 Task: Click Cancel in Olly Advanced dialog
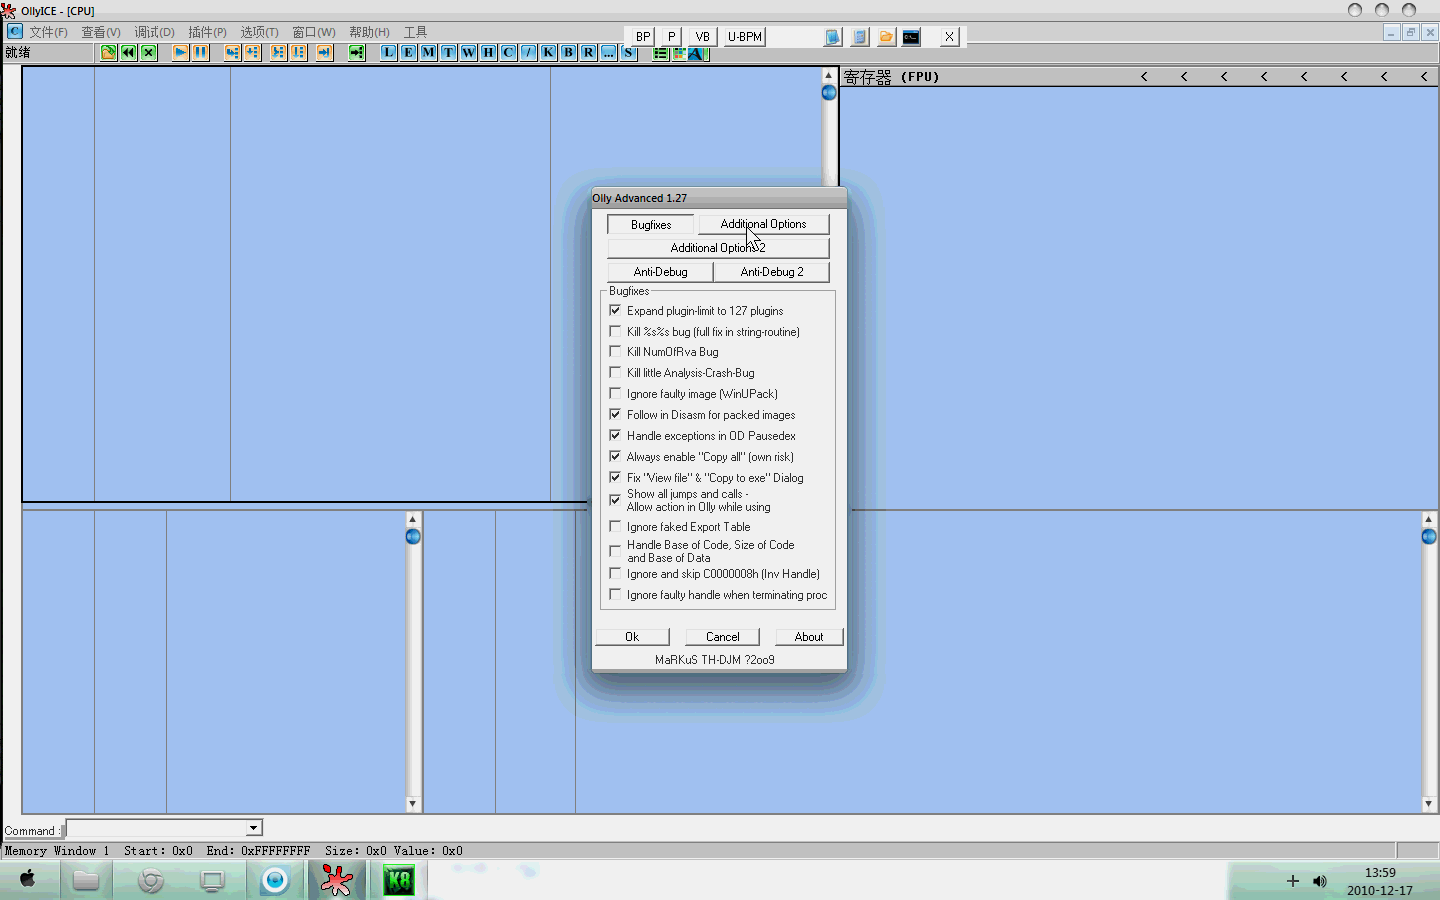[x=723, y=637]
